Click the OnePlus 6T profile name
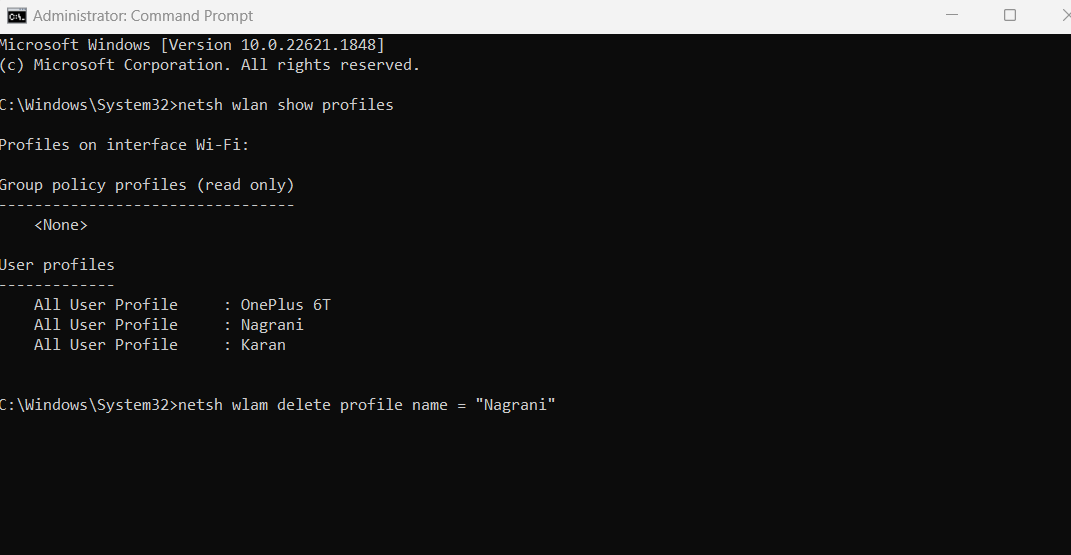Image resolution: width=1071 pixels, height=555 pixels. (x=285, y=305)
